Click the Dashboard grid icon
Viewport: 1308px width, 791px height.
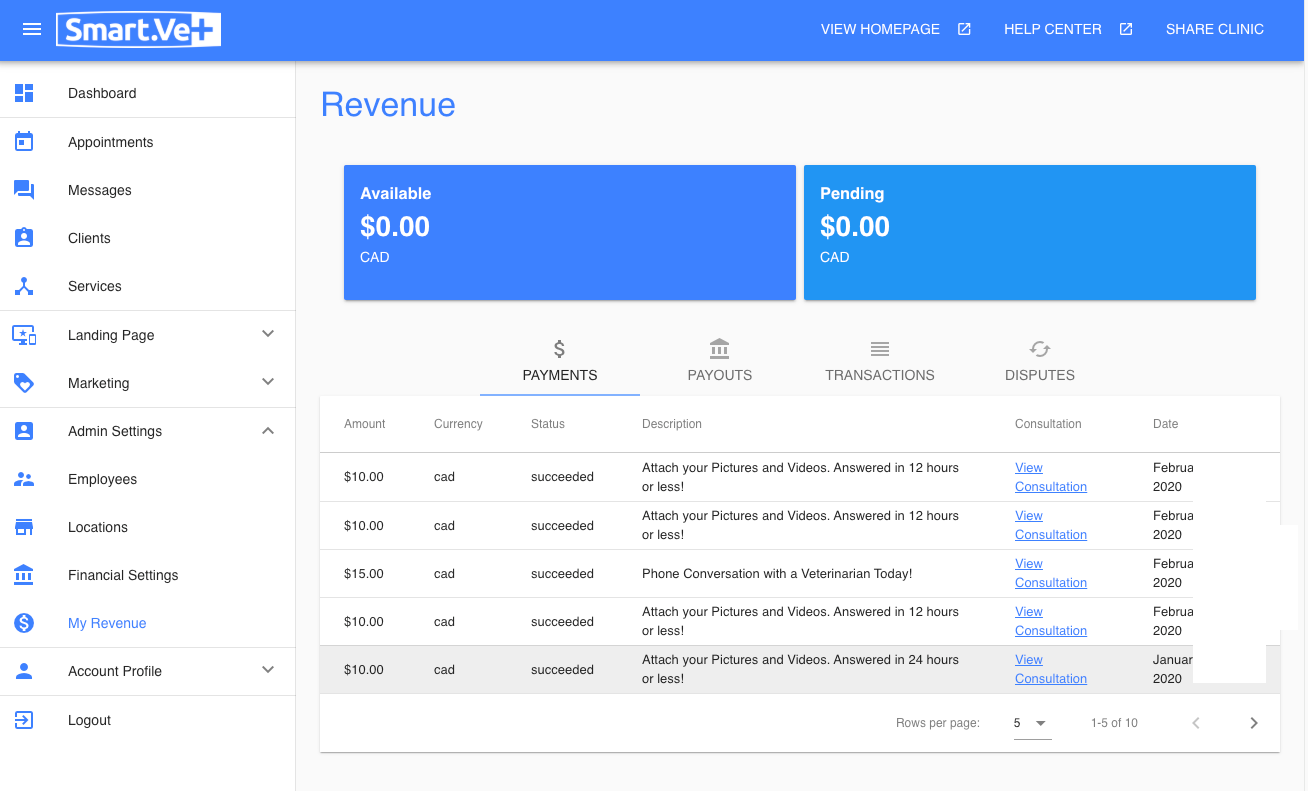point(24,93)
